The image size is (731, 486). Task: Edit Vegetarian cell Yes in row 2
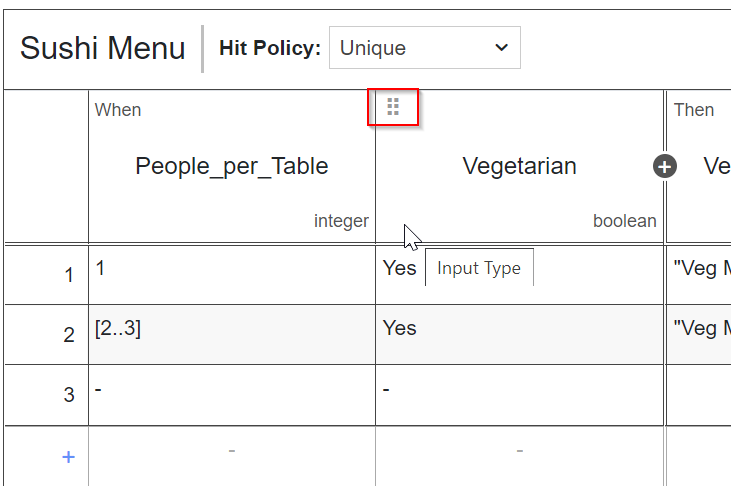tap(519, 334)
